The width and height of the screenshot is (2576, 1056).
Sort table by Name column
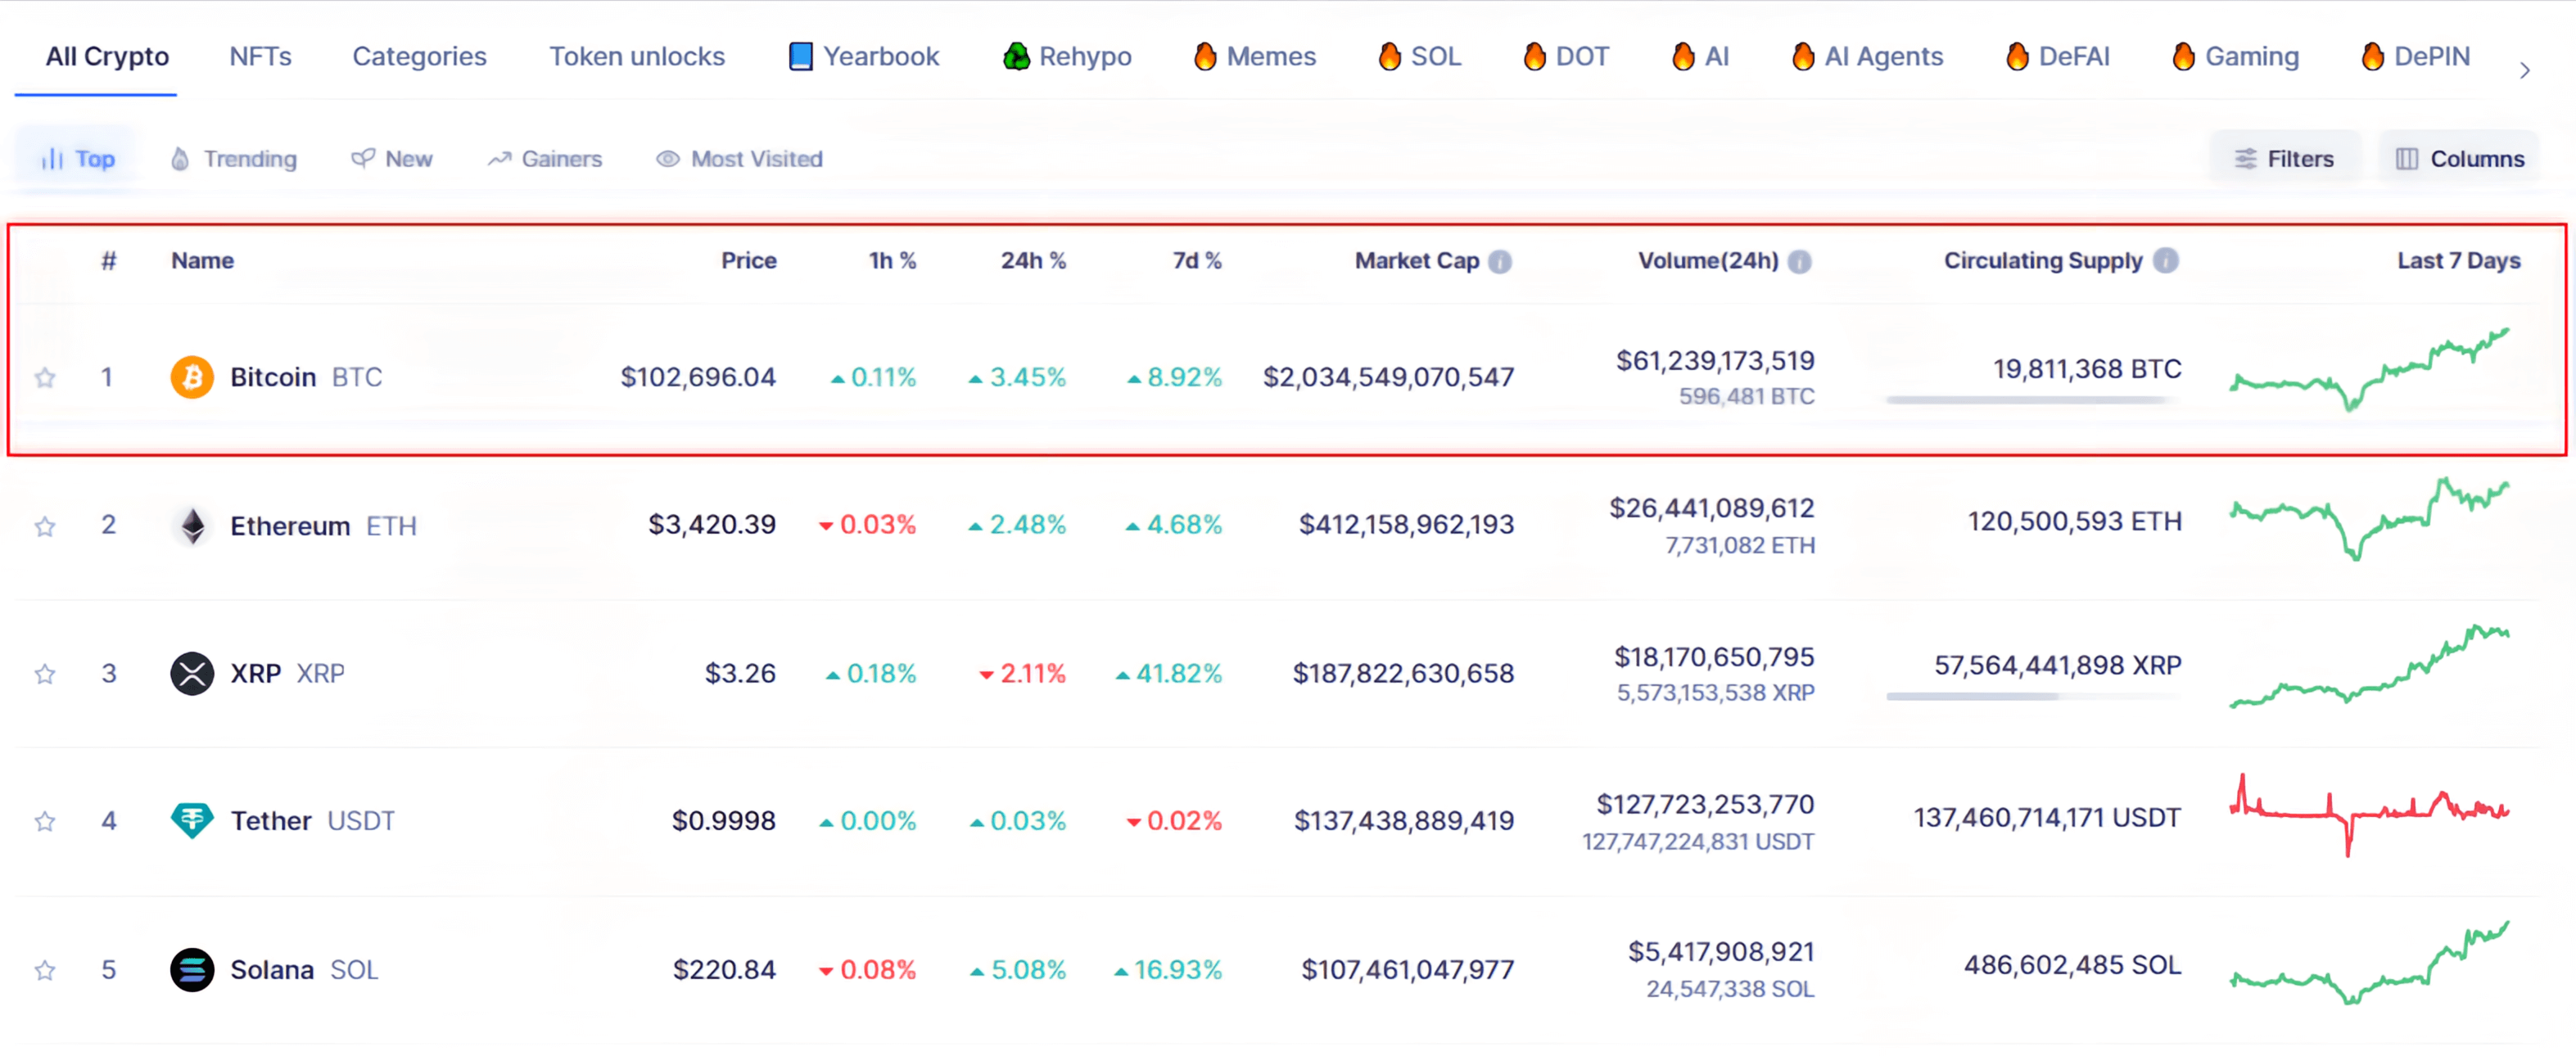tap(202, 261)
